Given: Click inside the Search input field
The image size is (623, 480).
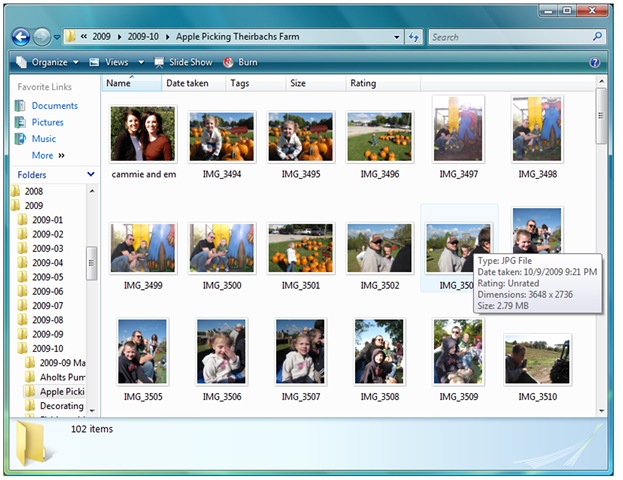Looking at the screenshot, I should [511, 37].
